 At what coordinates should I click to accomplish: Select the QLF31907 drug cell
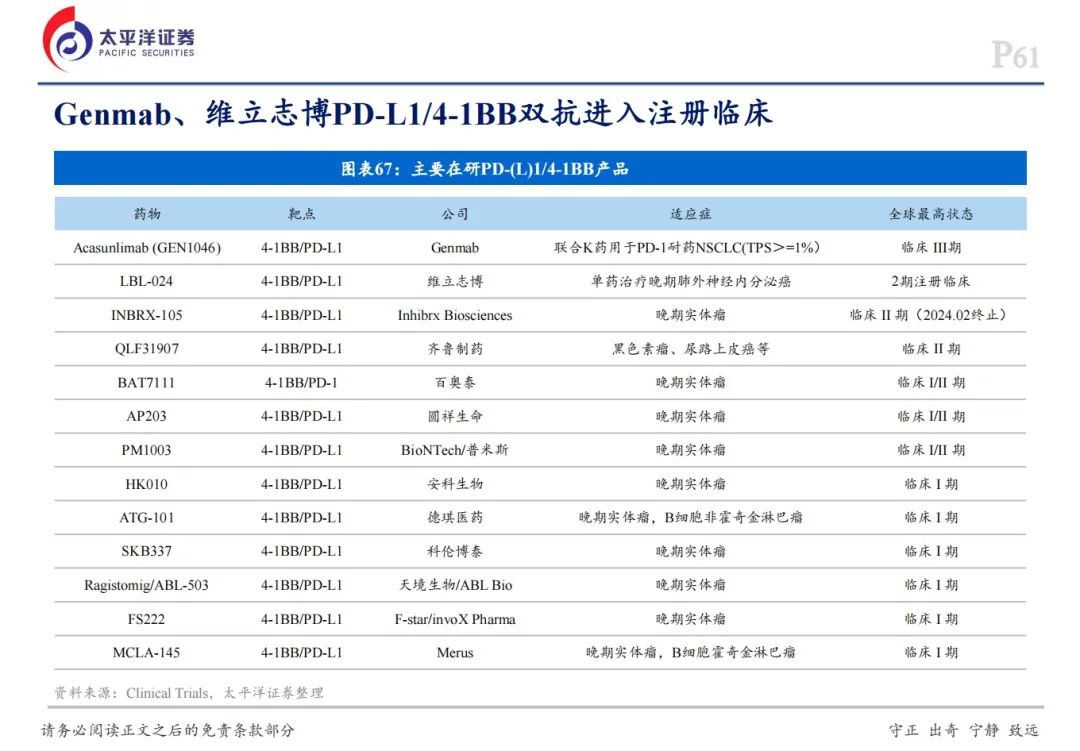click(x=147, y=349)
